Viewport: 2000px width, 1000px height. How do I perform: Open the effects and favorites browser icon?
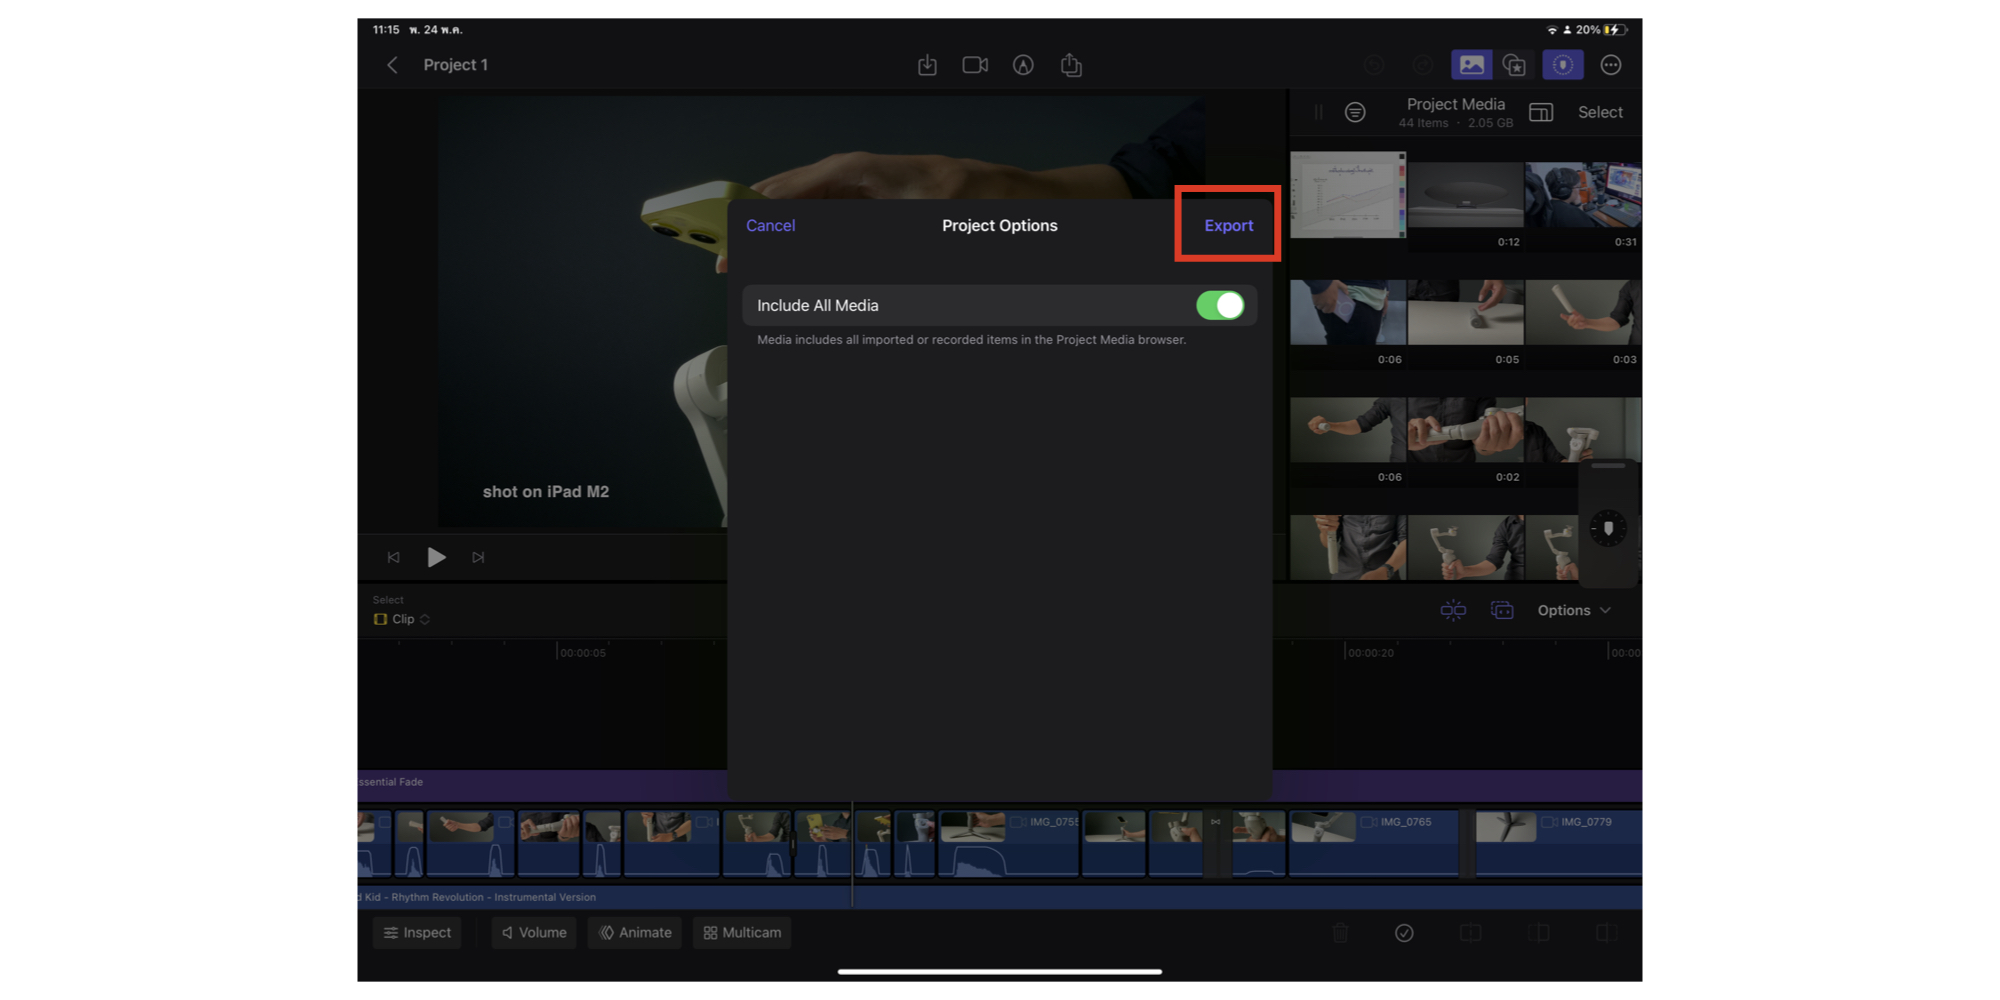point(1515,65)
